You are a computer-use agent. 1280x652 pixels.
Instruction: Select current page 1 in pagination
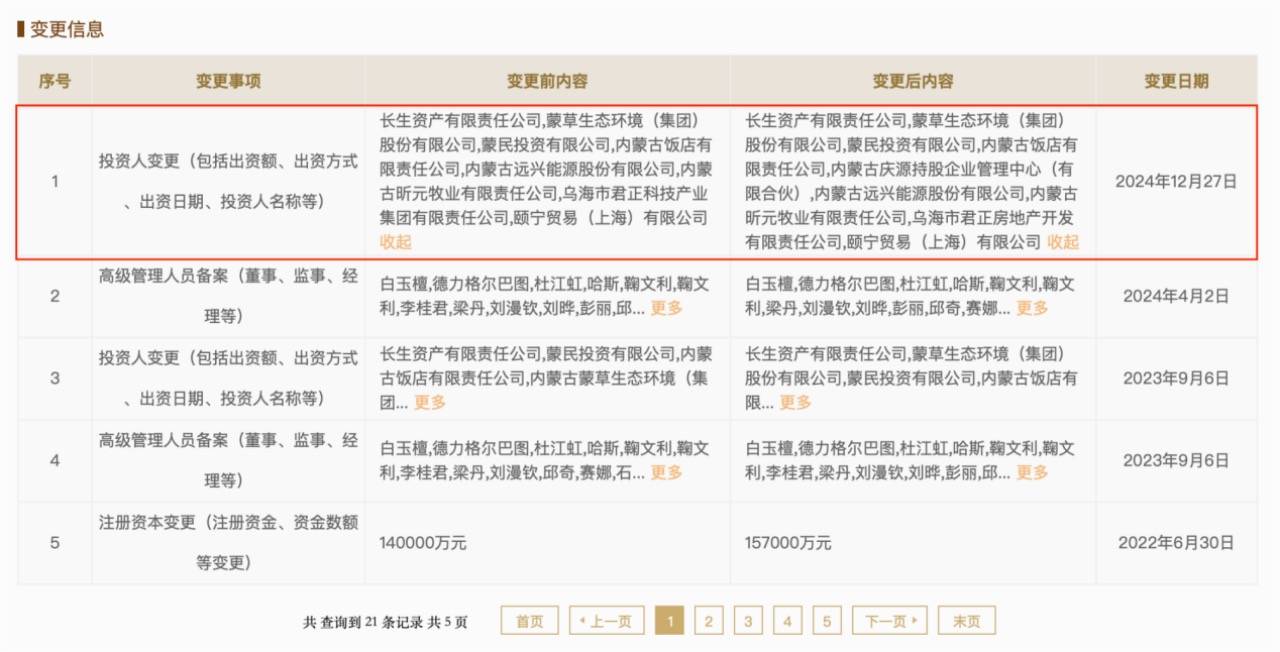pos(669,621)
